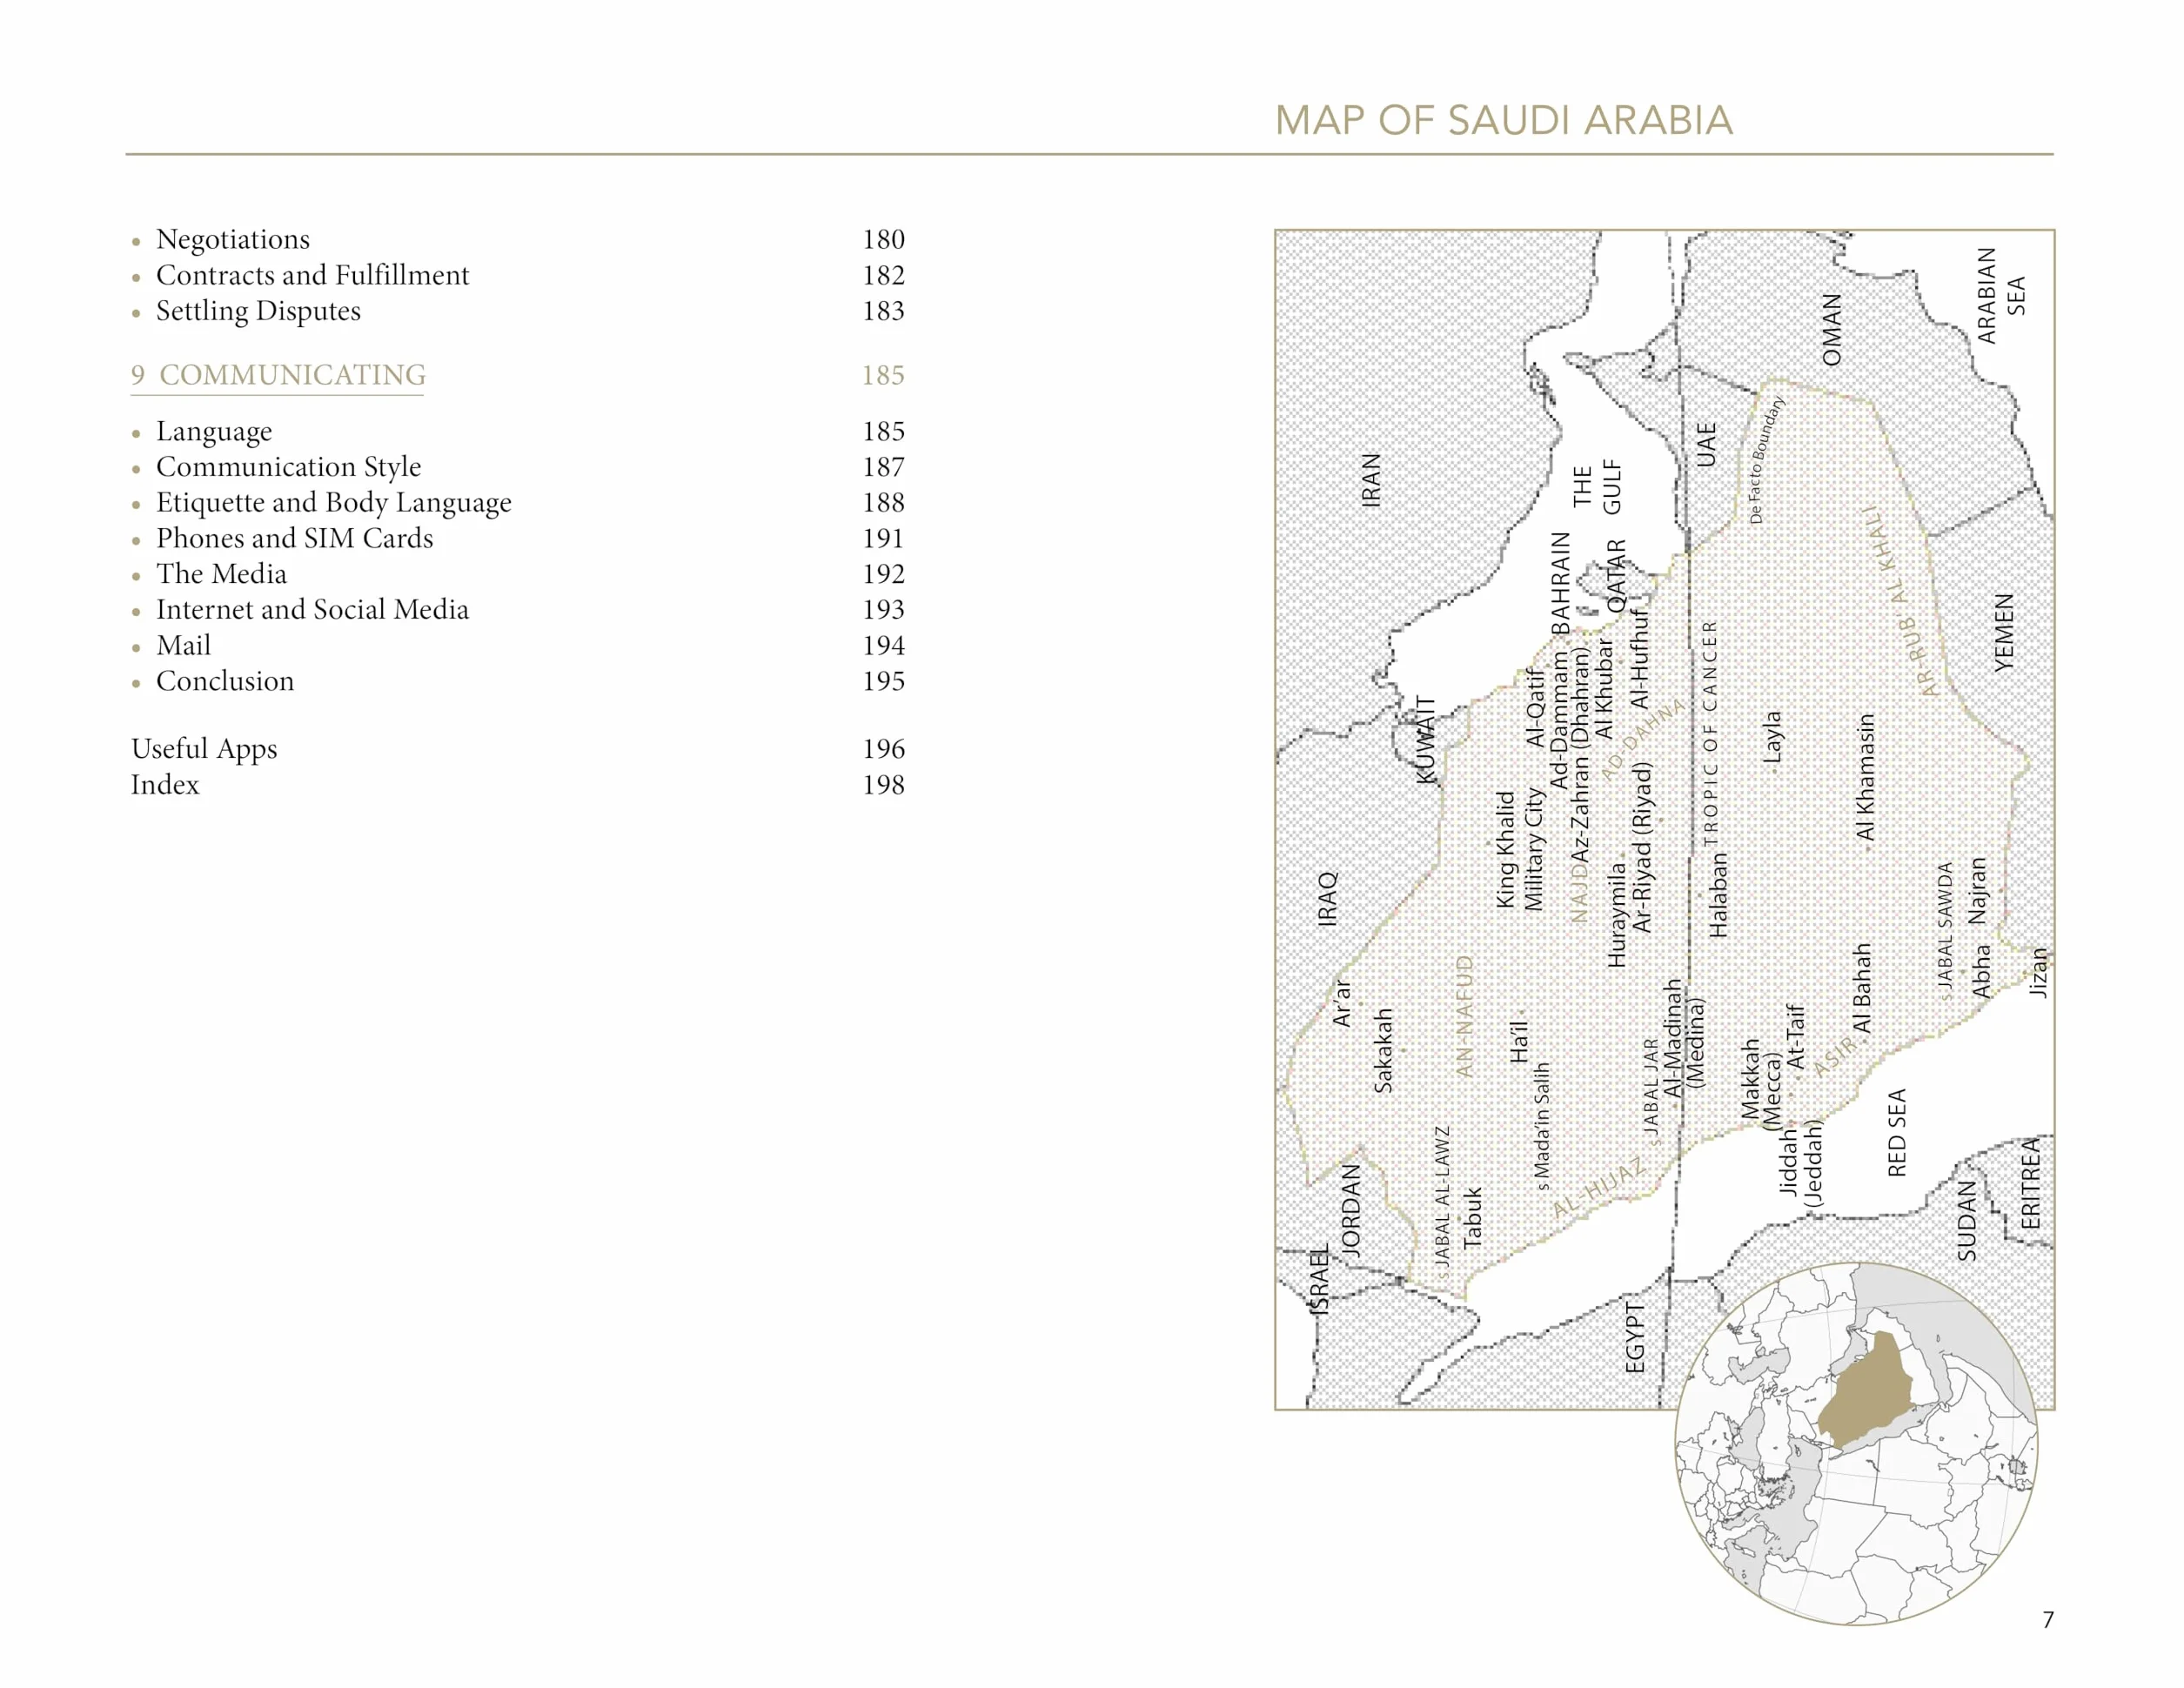Click the YEMEN label on map
The width and height of the screenshot is (2184, 1688).
click(x=2004, y=632)
